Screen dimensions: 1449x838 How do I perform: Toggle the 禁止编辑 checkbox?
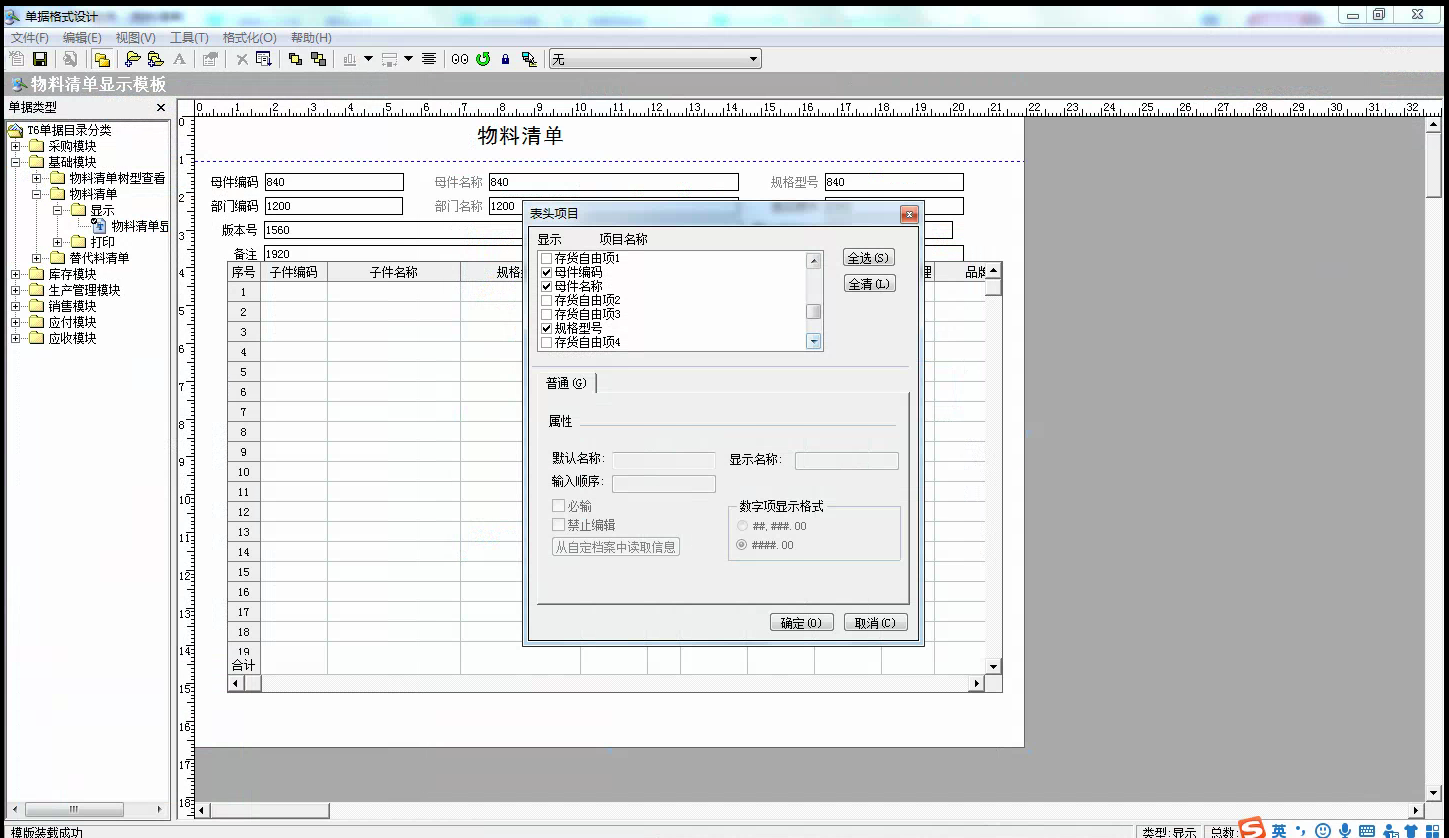coord(559,524)
